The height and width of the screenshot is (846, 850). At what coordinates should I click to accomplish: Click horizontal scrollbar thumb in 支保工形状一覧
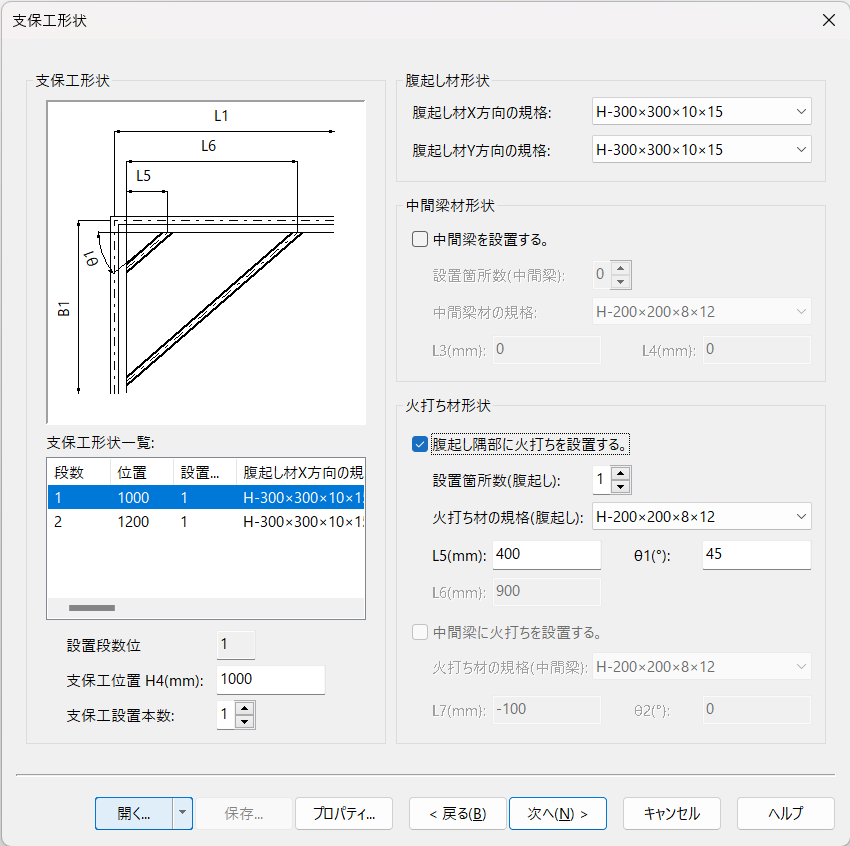click(x=92, y=608)
